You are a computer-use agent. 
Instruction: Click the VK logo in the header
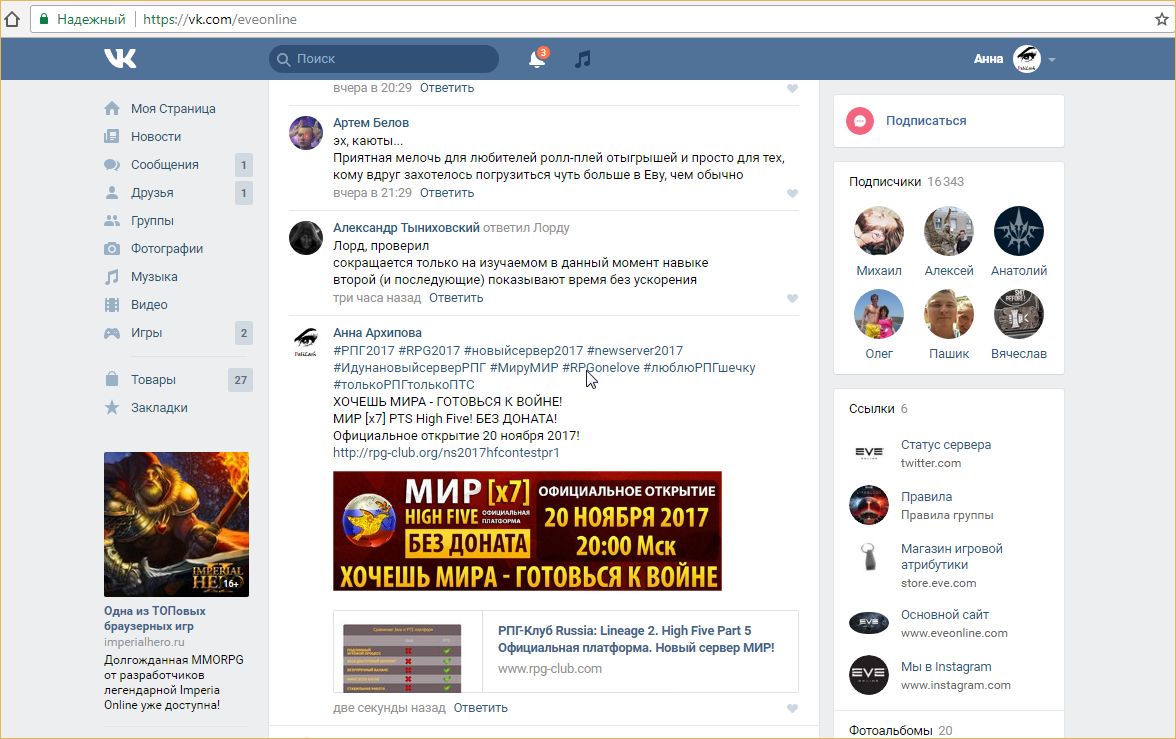tap(120, 59)
